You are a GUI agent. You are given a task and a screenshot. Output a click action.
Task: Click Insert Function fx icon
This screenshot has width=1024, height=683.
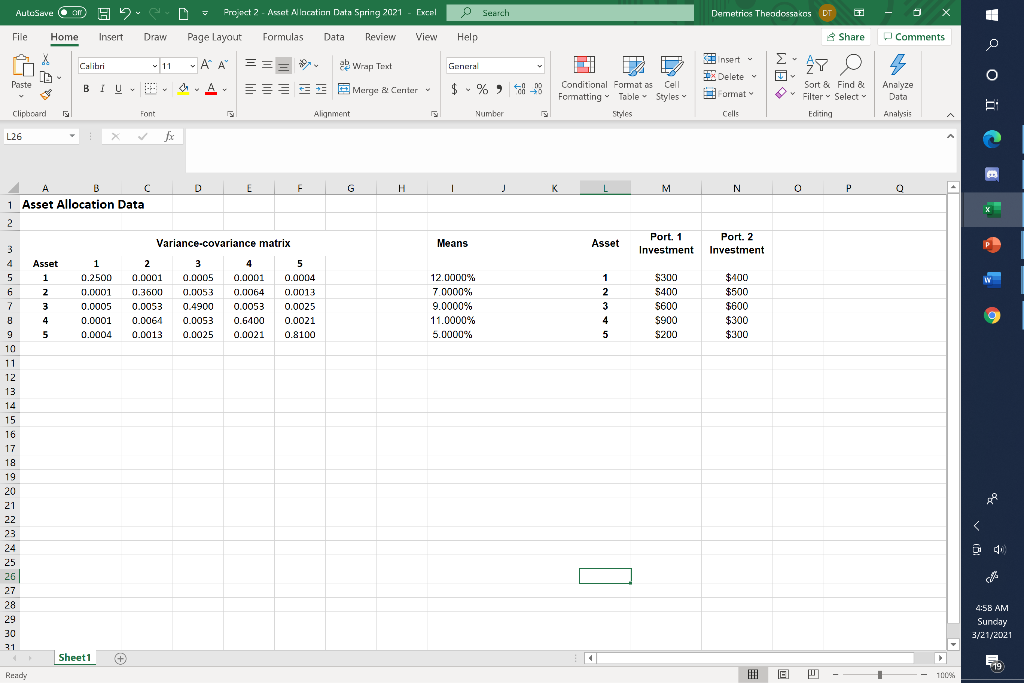click(169, 136)
